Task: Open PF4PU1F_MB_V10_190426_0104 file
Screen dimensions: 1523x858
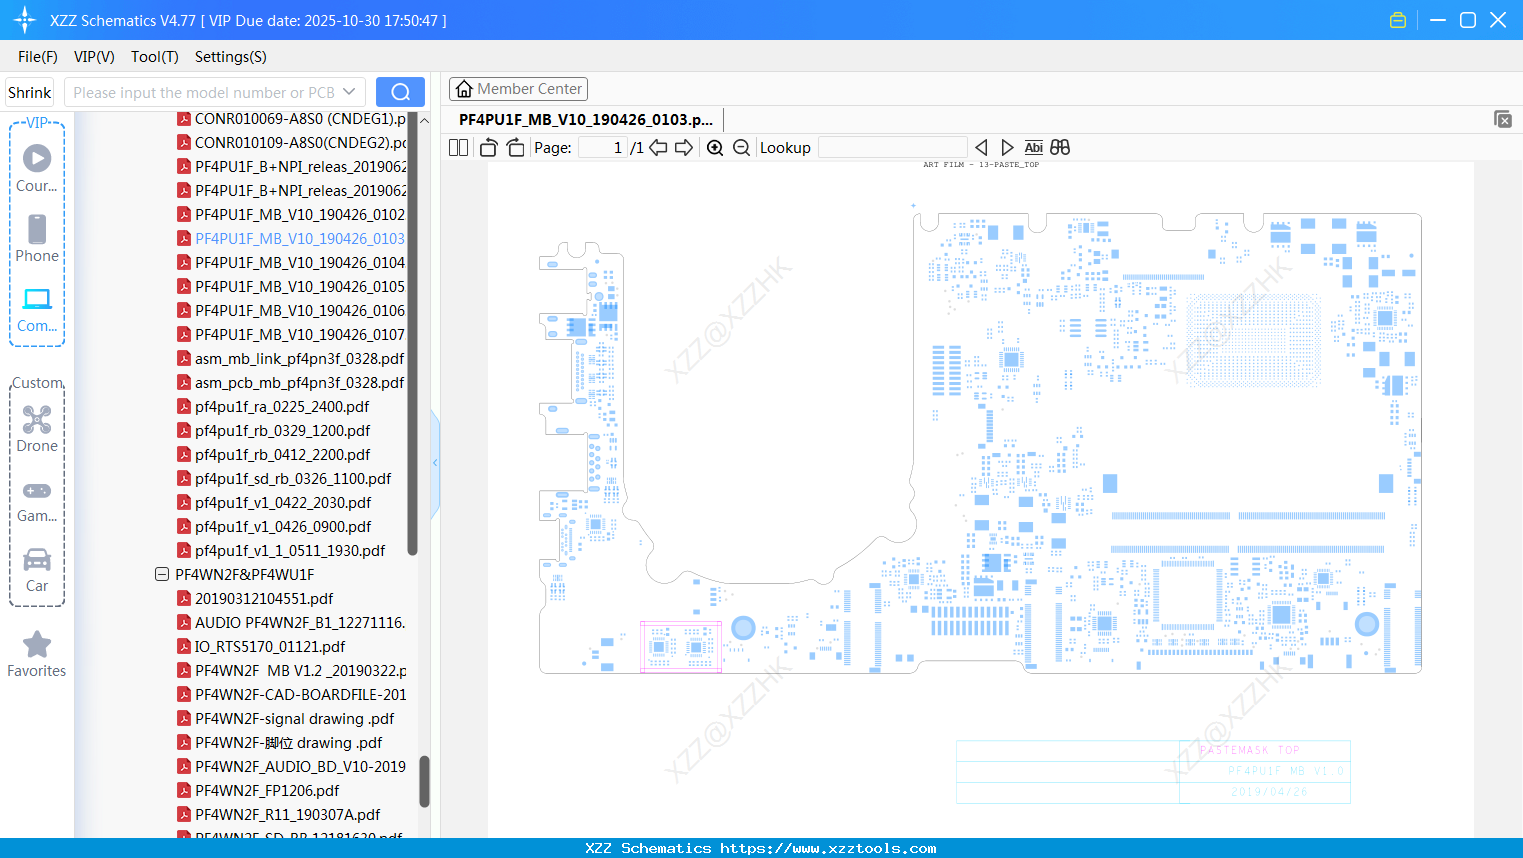Action: tap(300, 263)
